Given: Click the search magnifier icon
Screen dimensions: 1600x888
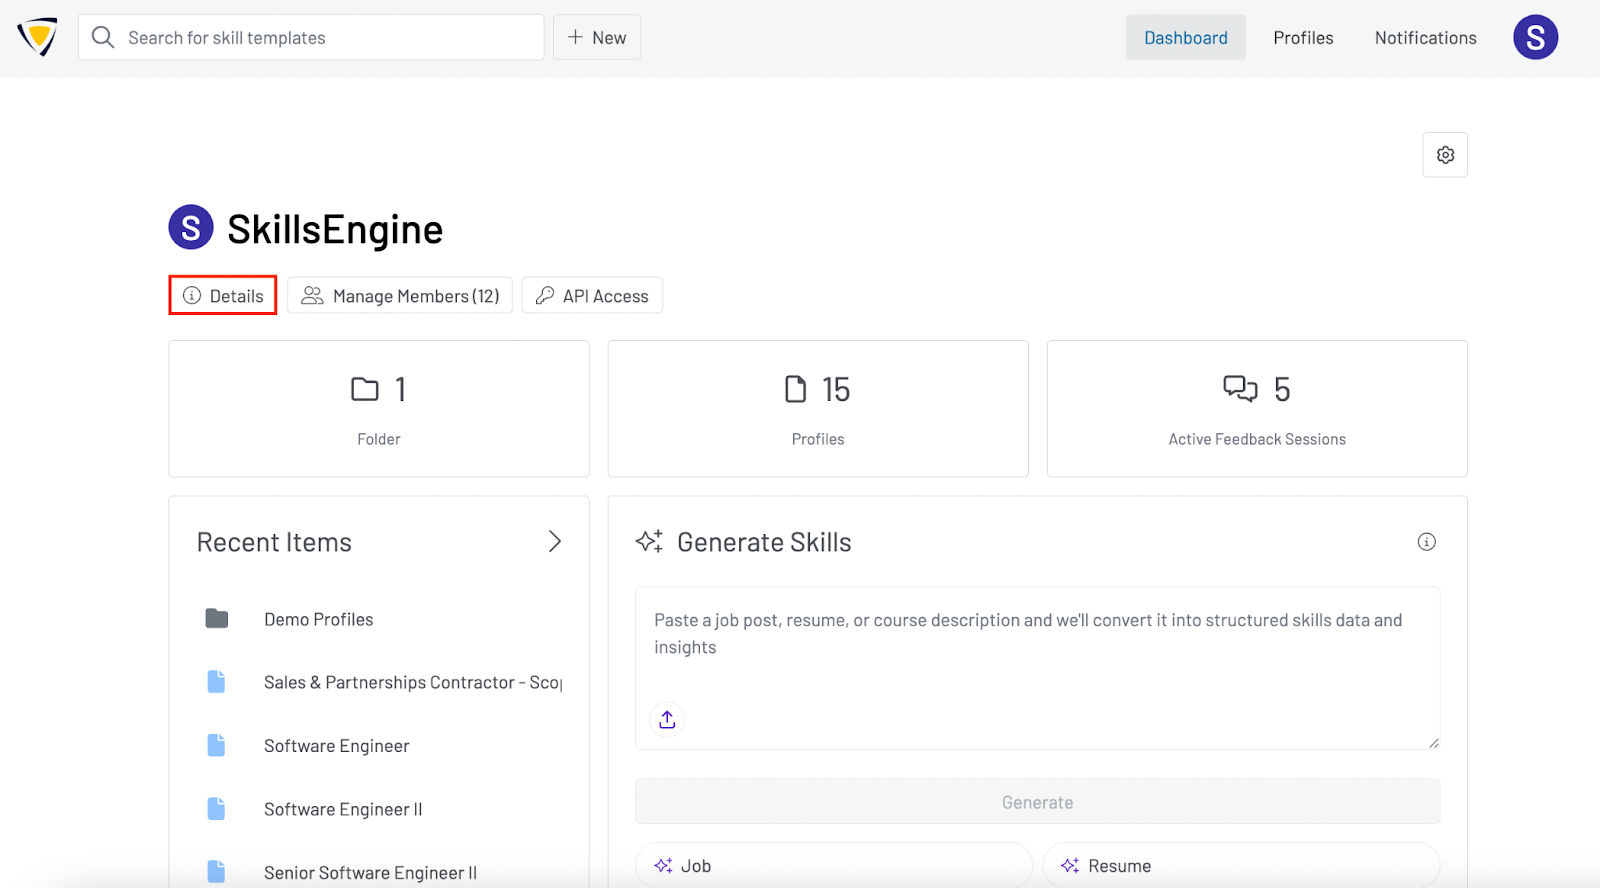Looking at the screenshot, I should 103,38.
